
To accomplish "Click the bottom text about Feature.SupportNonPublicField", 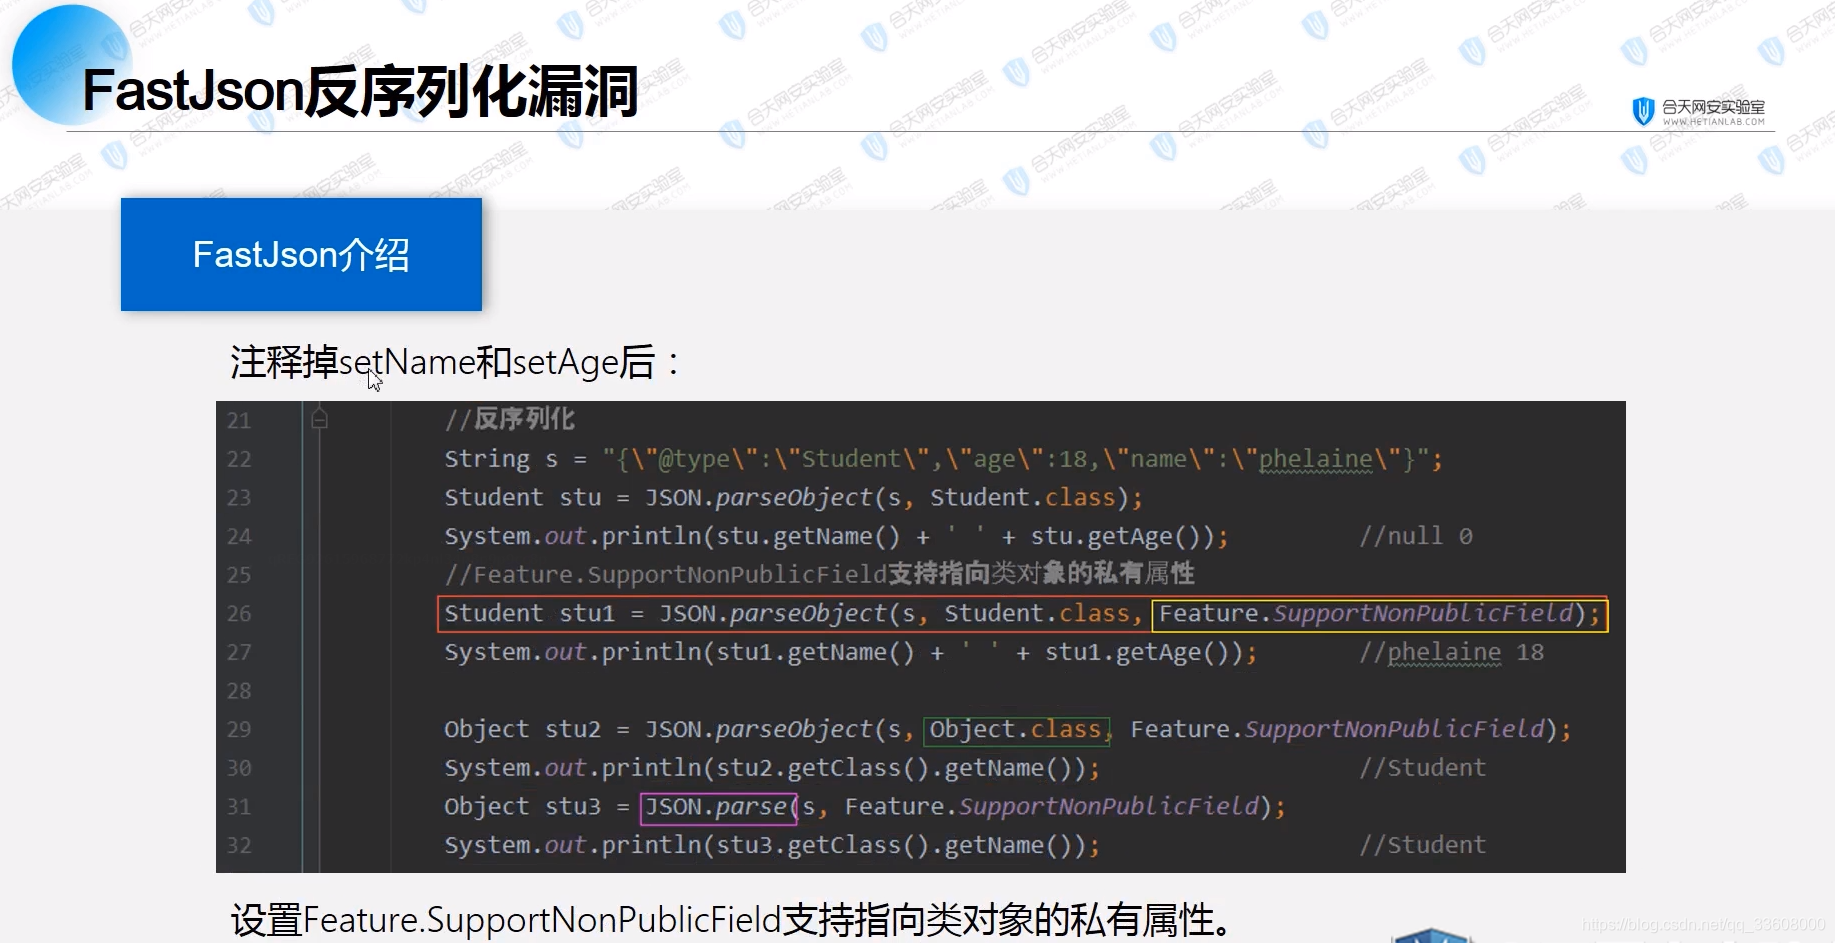I will click(x=730, y=919).
